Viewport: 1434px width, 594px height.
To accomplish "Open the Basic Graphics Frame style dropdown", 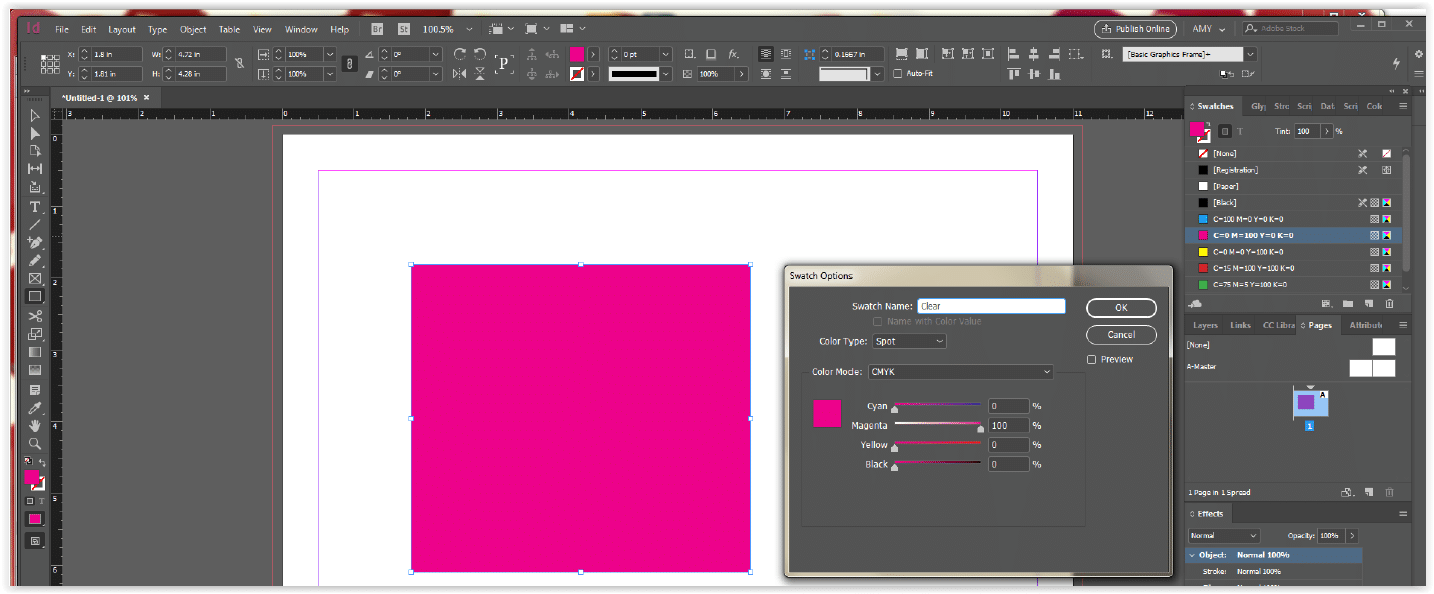I will (1250, 54).
